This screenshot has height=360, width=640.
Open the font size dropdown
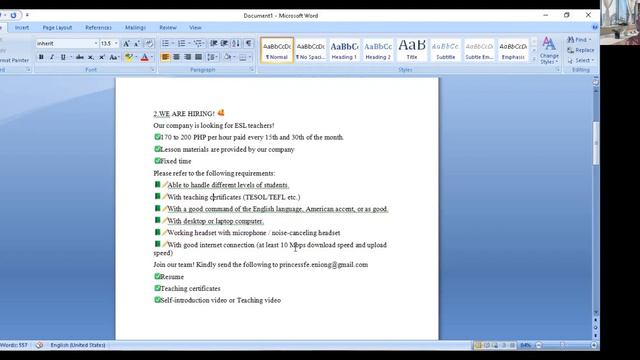point(116,44)
